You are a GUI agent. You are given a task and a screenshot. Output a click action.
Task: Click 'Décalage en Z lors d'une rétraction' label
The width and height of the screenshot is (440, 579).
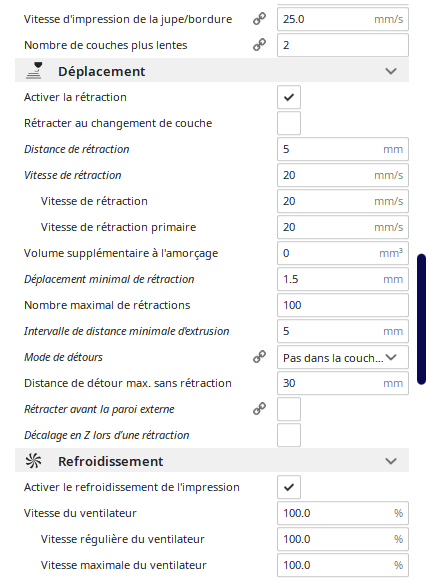(x=106, y=435)
